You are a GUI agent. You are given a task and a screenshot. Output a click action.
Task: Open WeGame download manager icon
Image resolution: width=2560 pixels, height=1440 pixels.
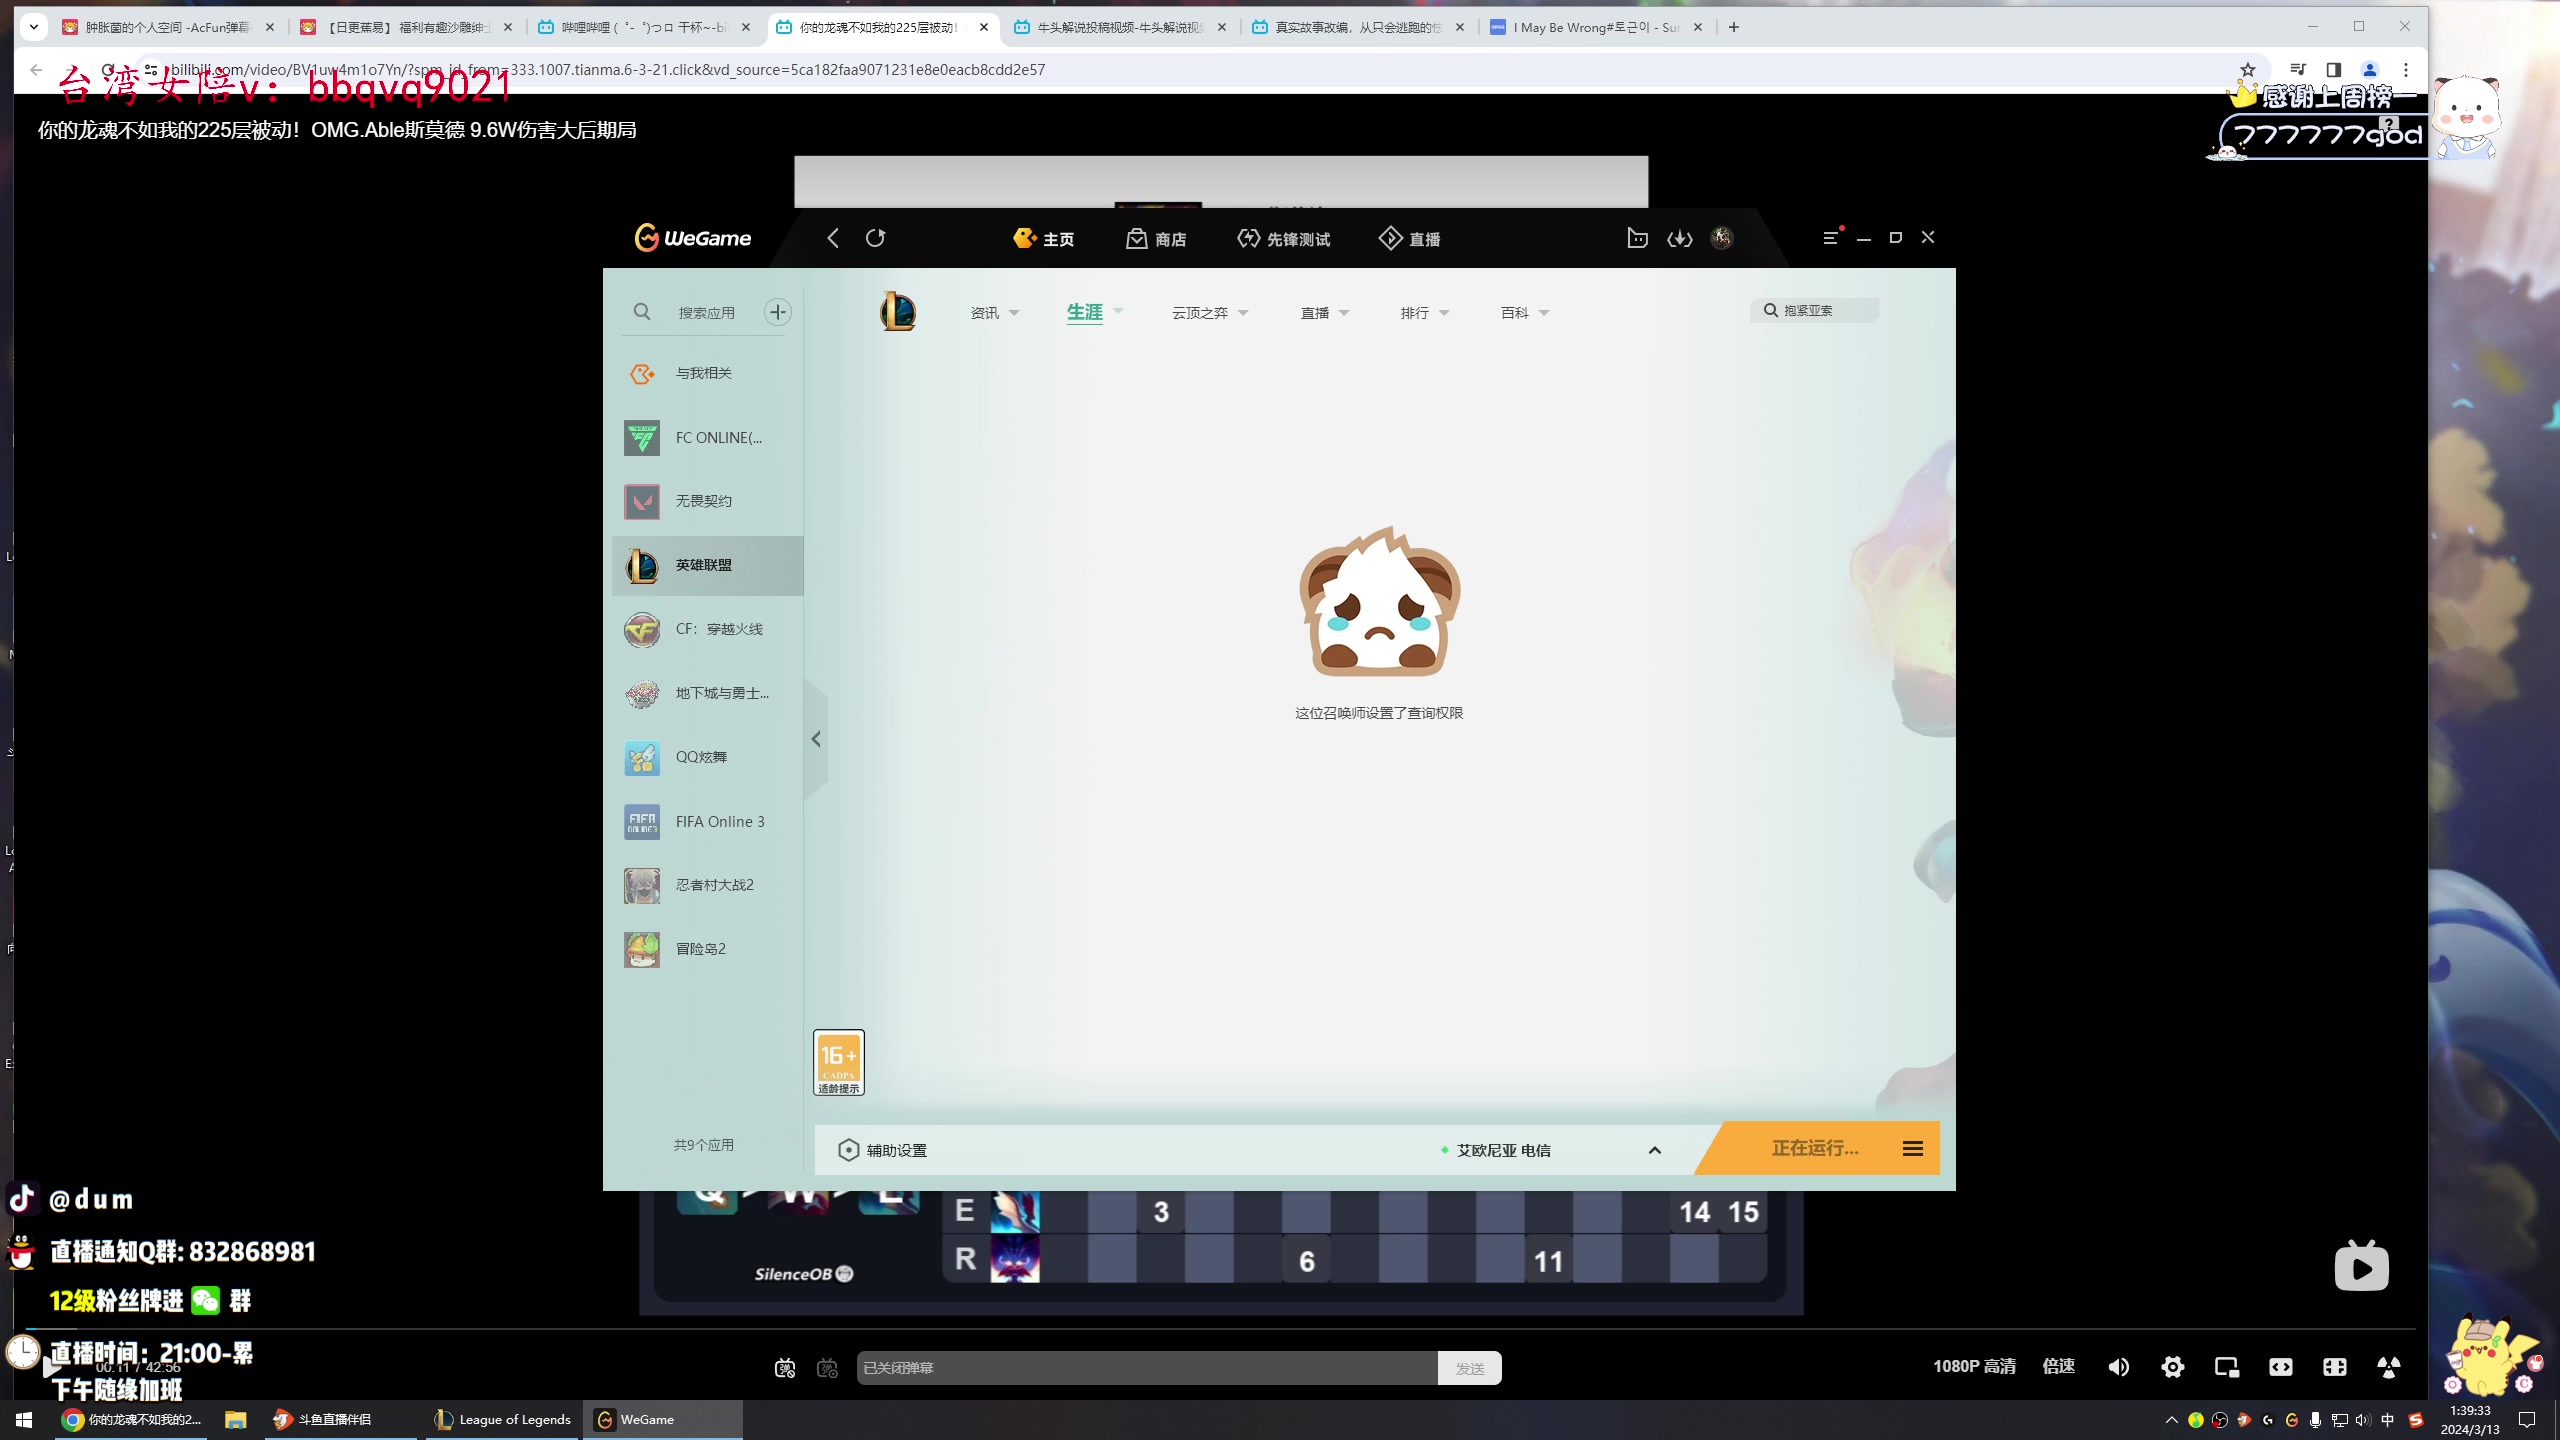[x=1680, y=238]
